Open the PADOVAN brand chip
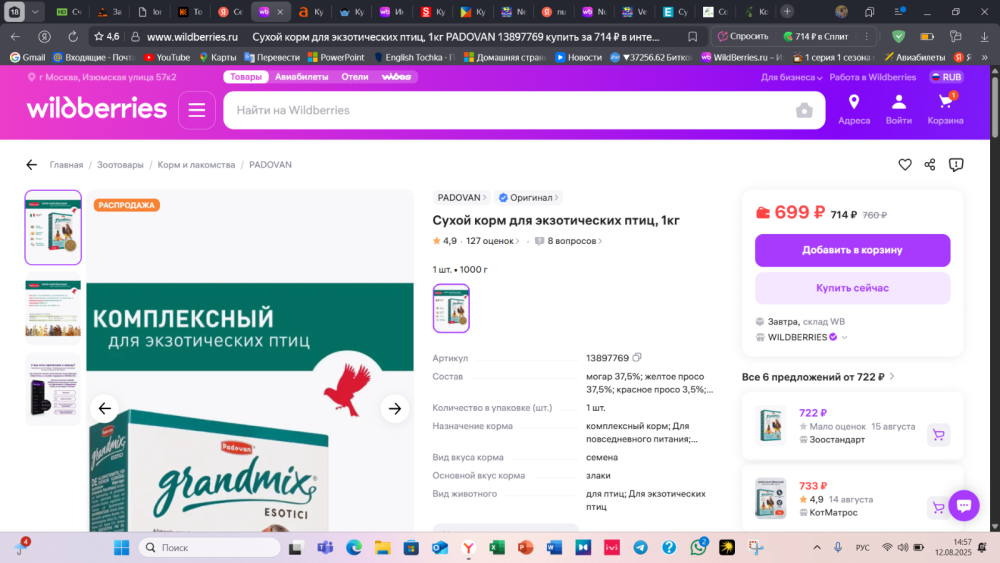Screen dimensions: 1000x563 tap(461, 198)
